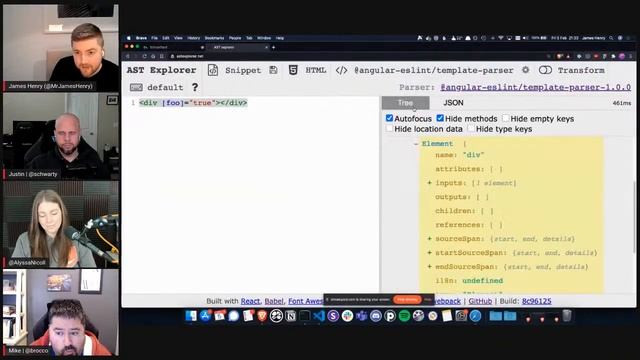Image resolution: width=640 pixels, height=360 pixels.
Task: Open the File menu
Action: coord(154,38)
